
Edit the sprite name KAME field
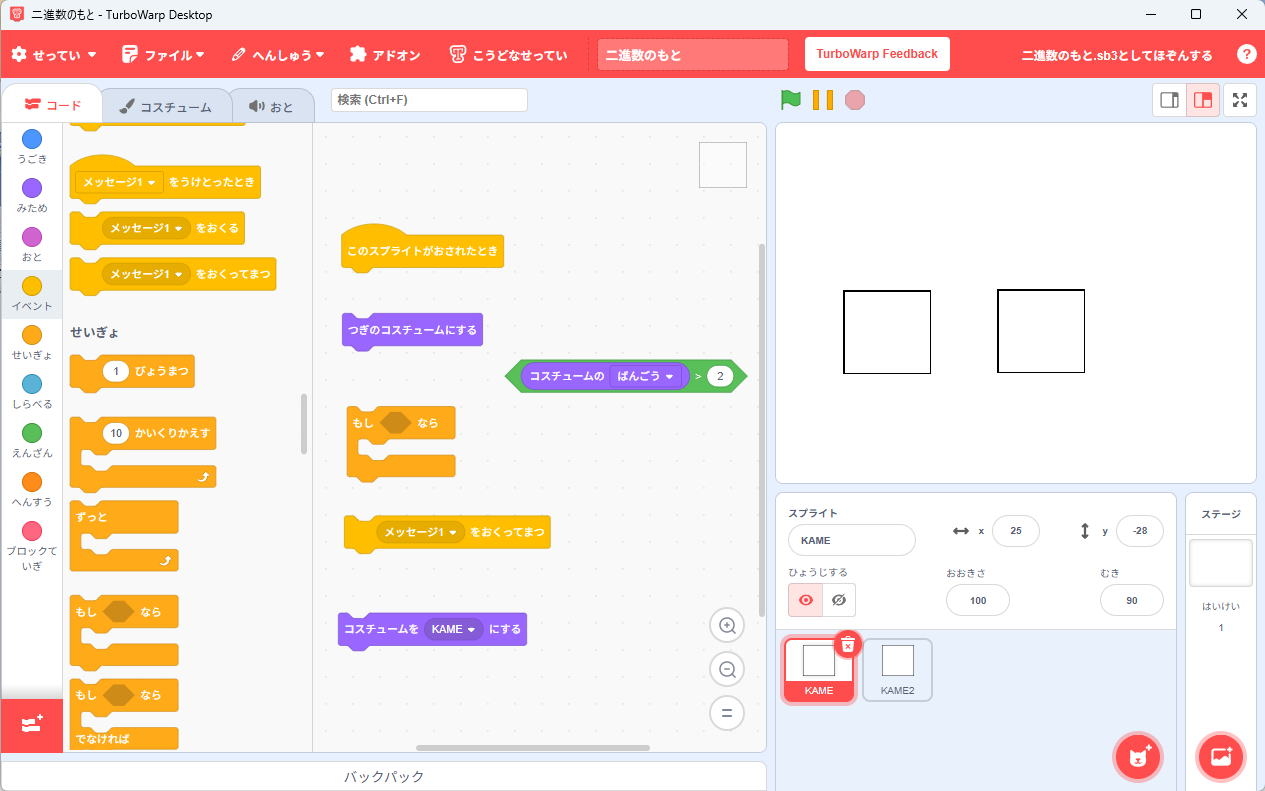pyautogui.click(x=852, y=540)
